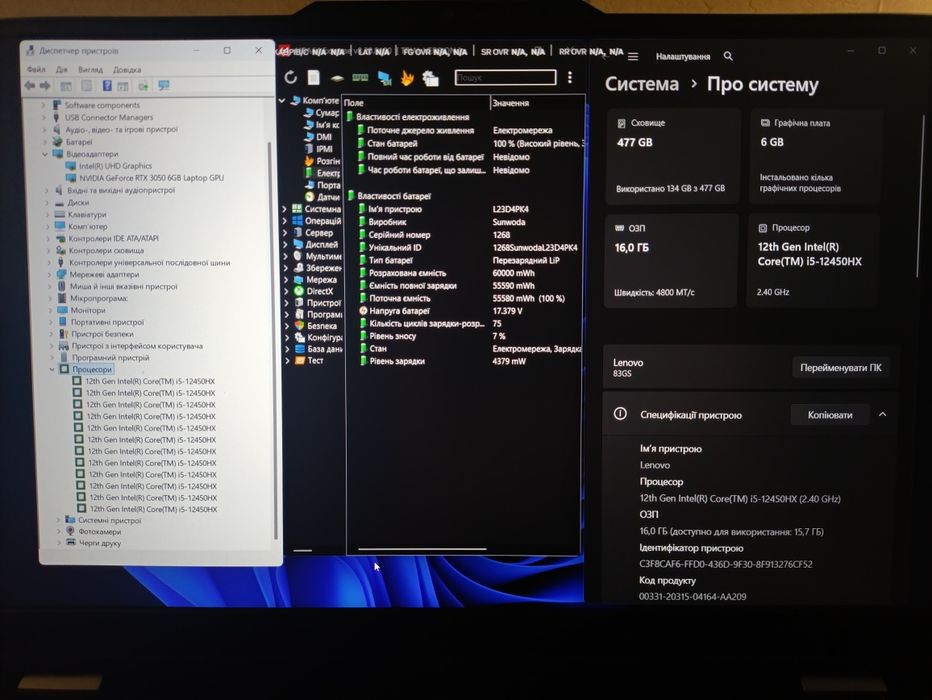Go back to Система via the breadcrumb
The width and height of the screenshot is (932, 700).
pos(642,84)
